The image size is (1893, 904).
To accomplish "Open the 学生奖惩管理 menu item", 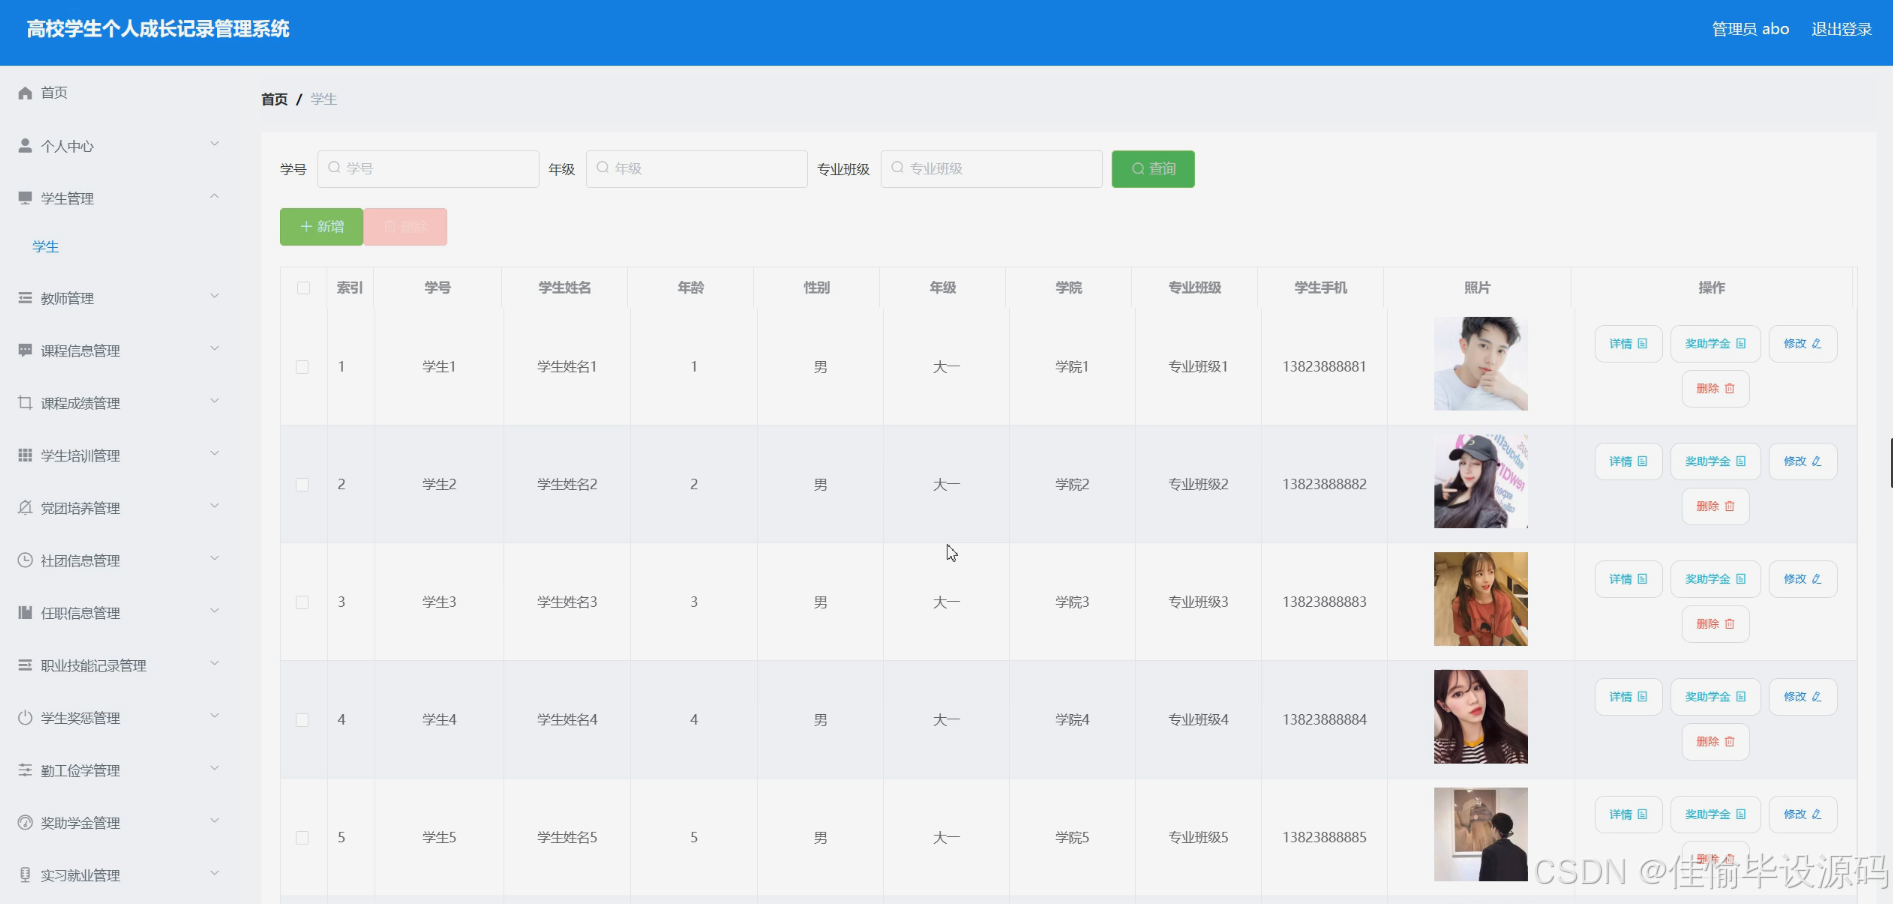I will [x=119, y=718].
